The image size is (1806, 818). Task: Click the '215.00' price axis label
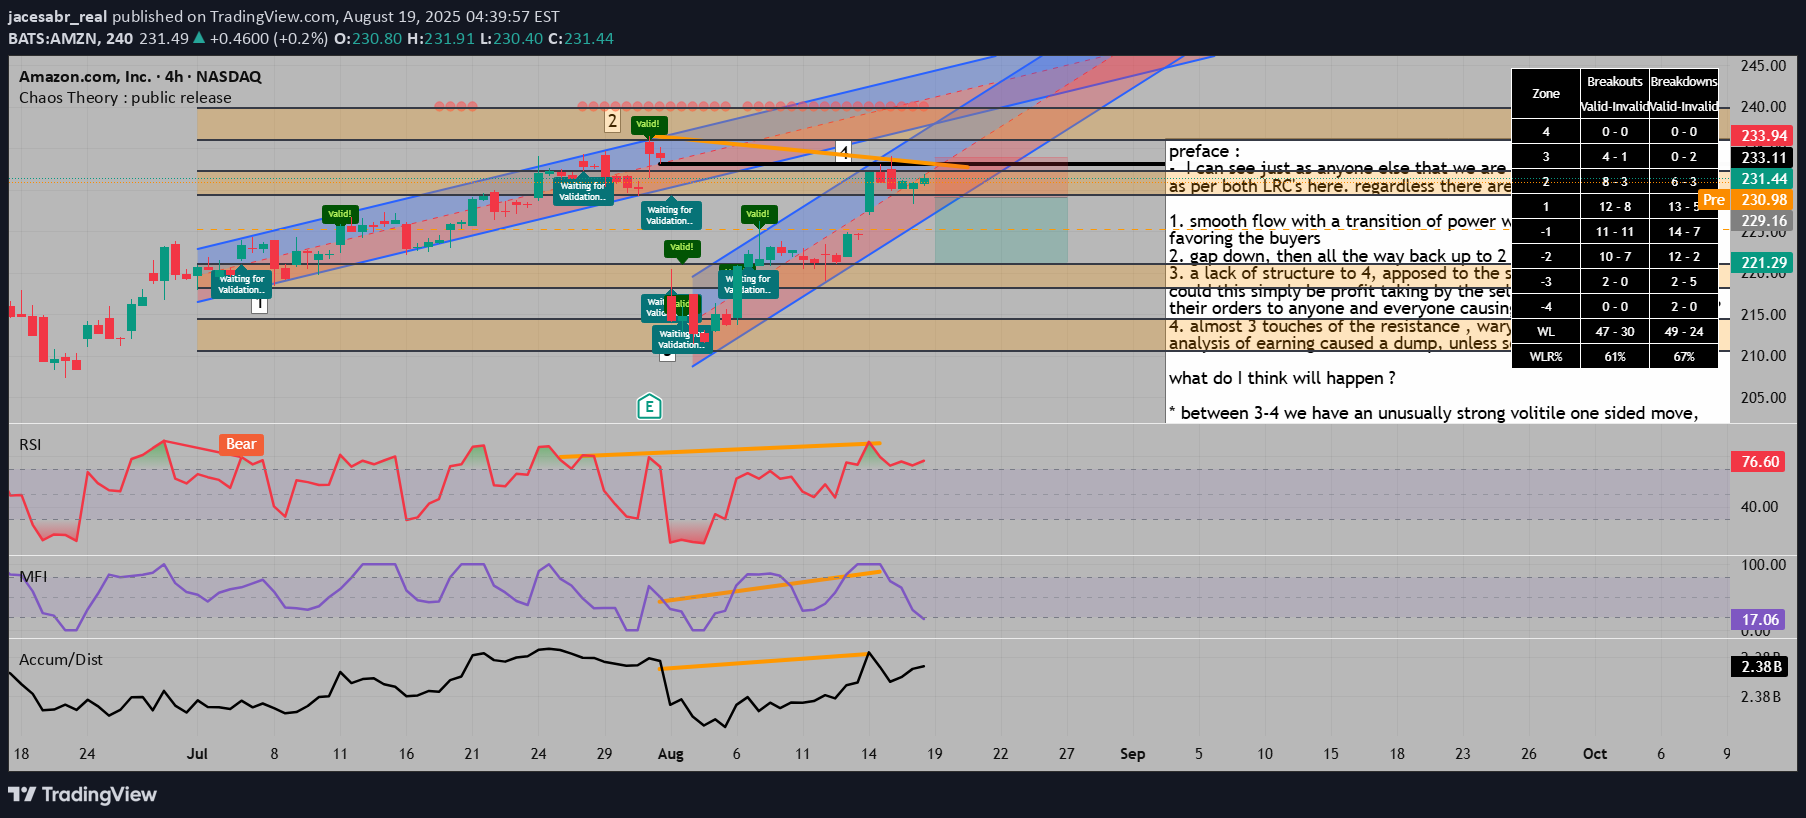click(1763, 315)
